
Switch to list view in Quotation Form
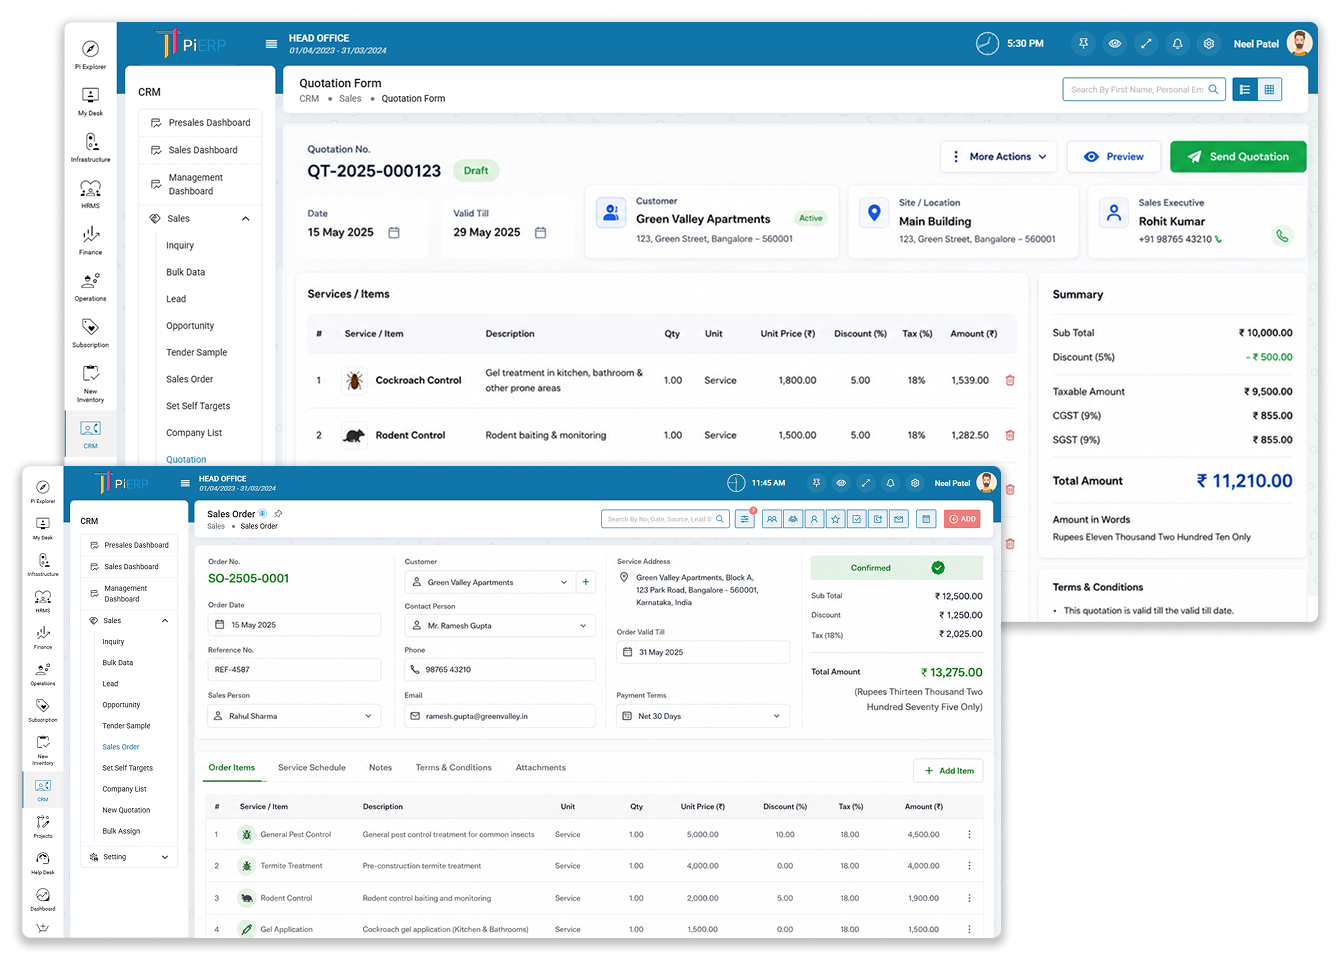(1245, 89)
